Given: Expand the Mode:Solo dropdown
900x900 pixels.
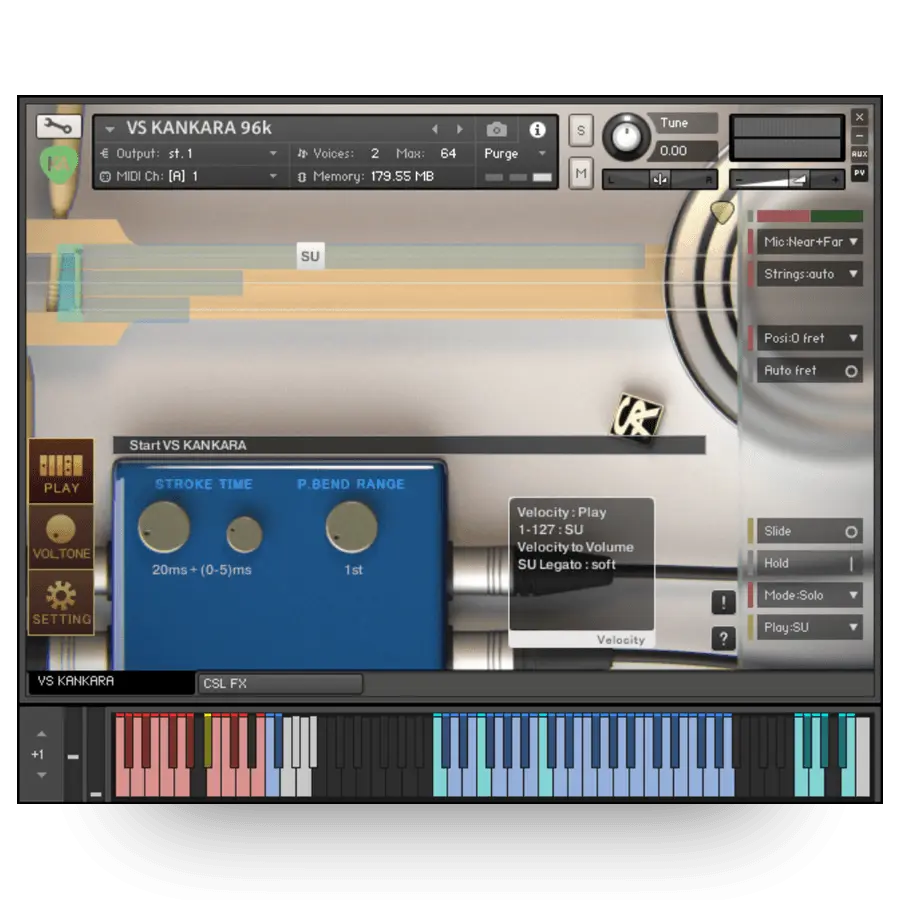Looking at the screenshot, I should [810, 596].
